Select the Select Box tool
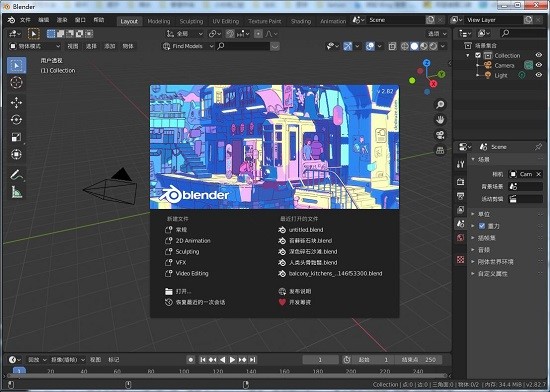The height and width of the screenshot is (392, 550). (x=16, y=66)
